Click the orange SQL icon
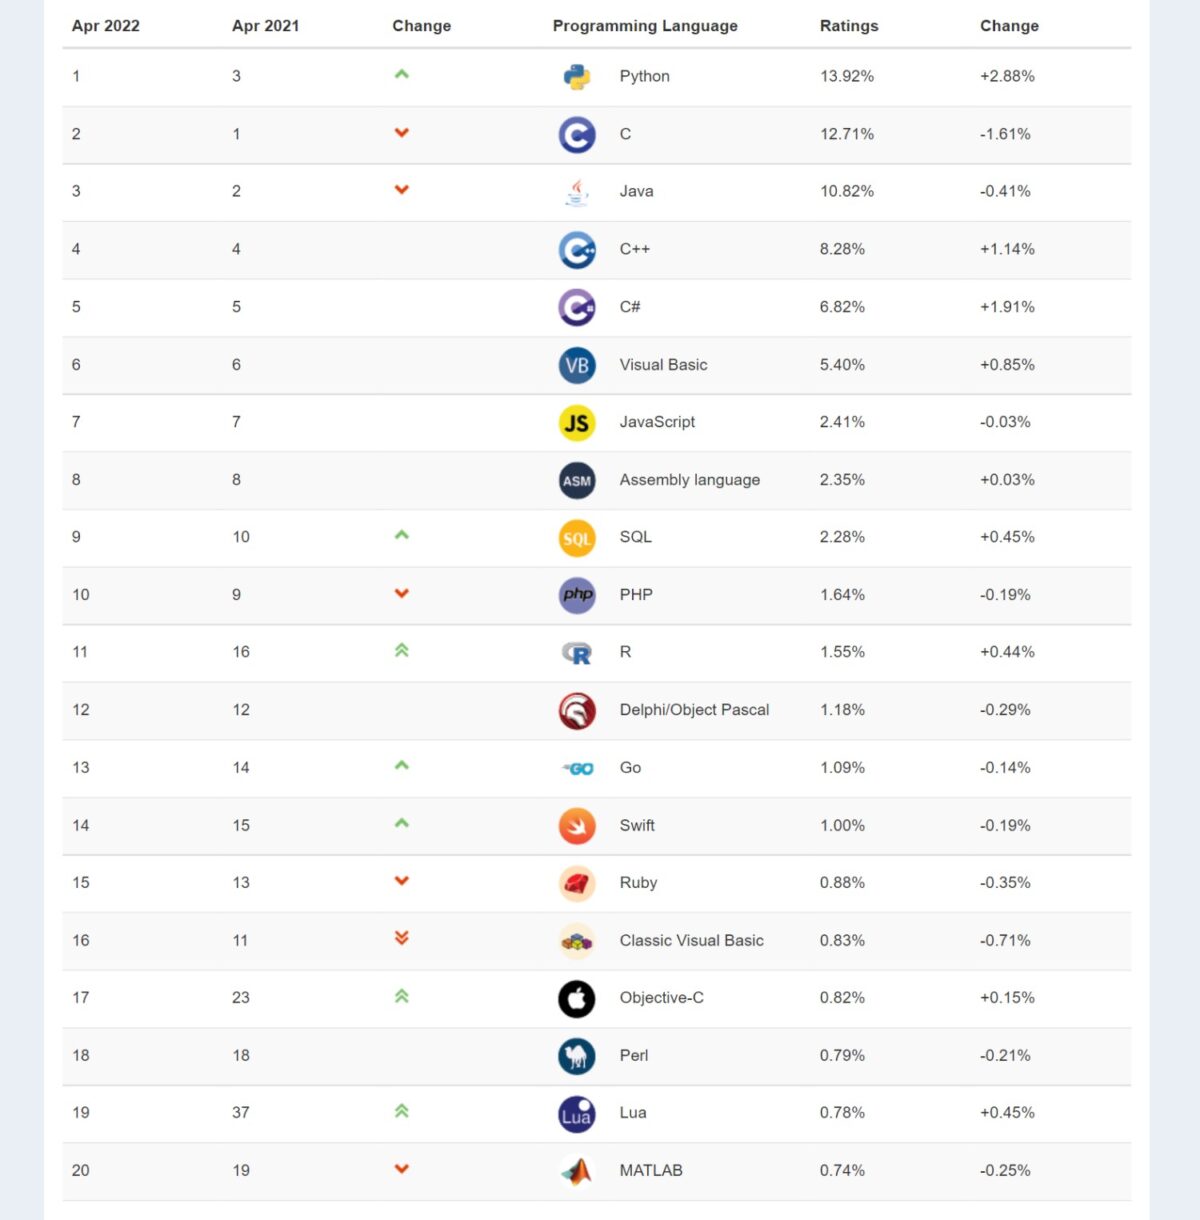Viewport: 1200px width, 1220px height. (577, 538)
